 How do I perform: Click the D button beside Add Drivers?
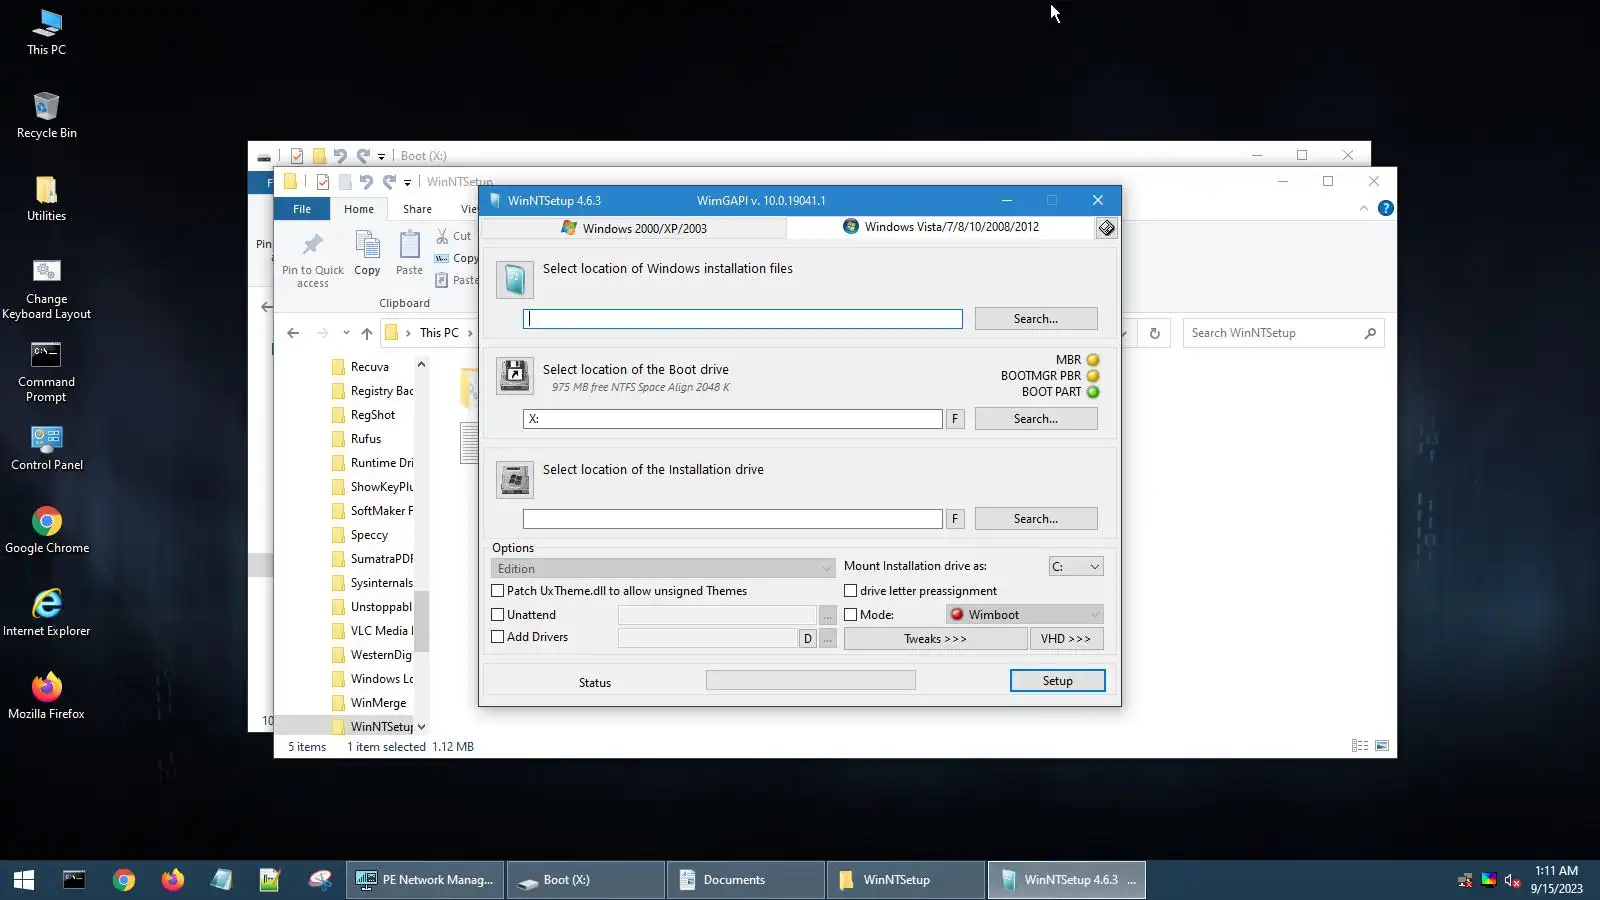(808, 638)
